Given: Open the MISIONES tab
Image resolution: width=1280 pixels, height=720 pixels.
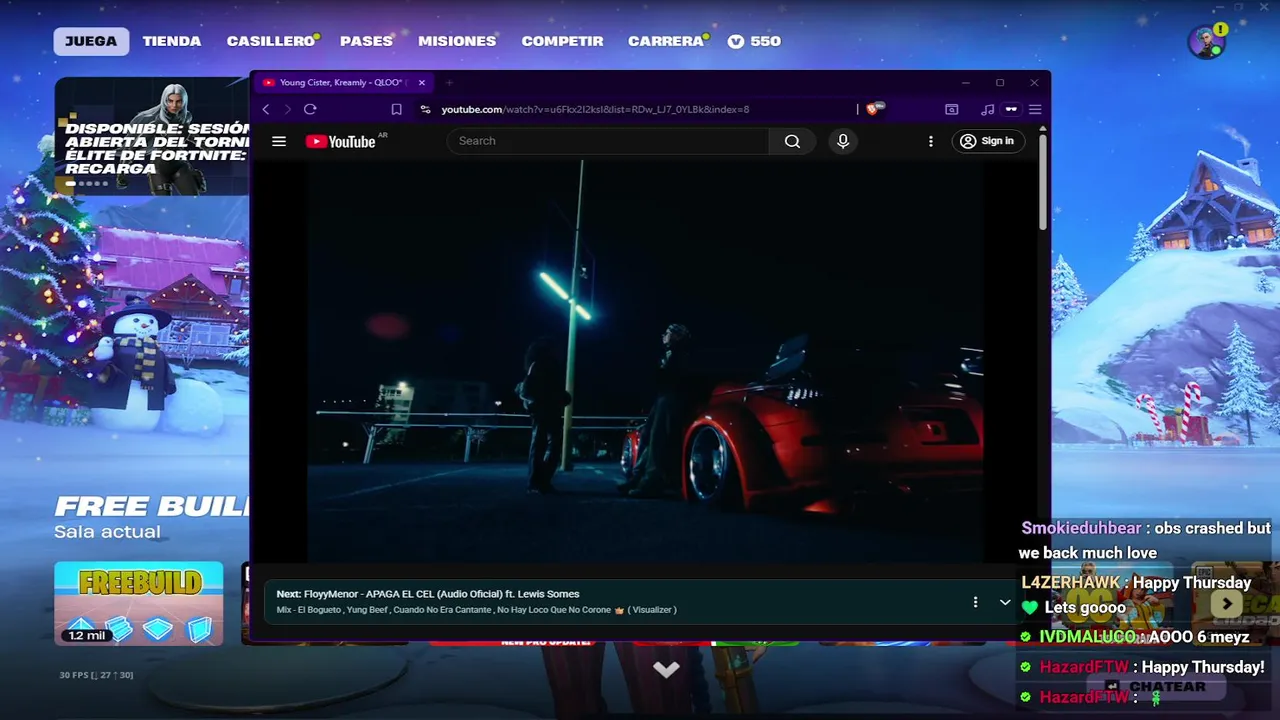Looking at the screenshot, I should click(457, 41).
